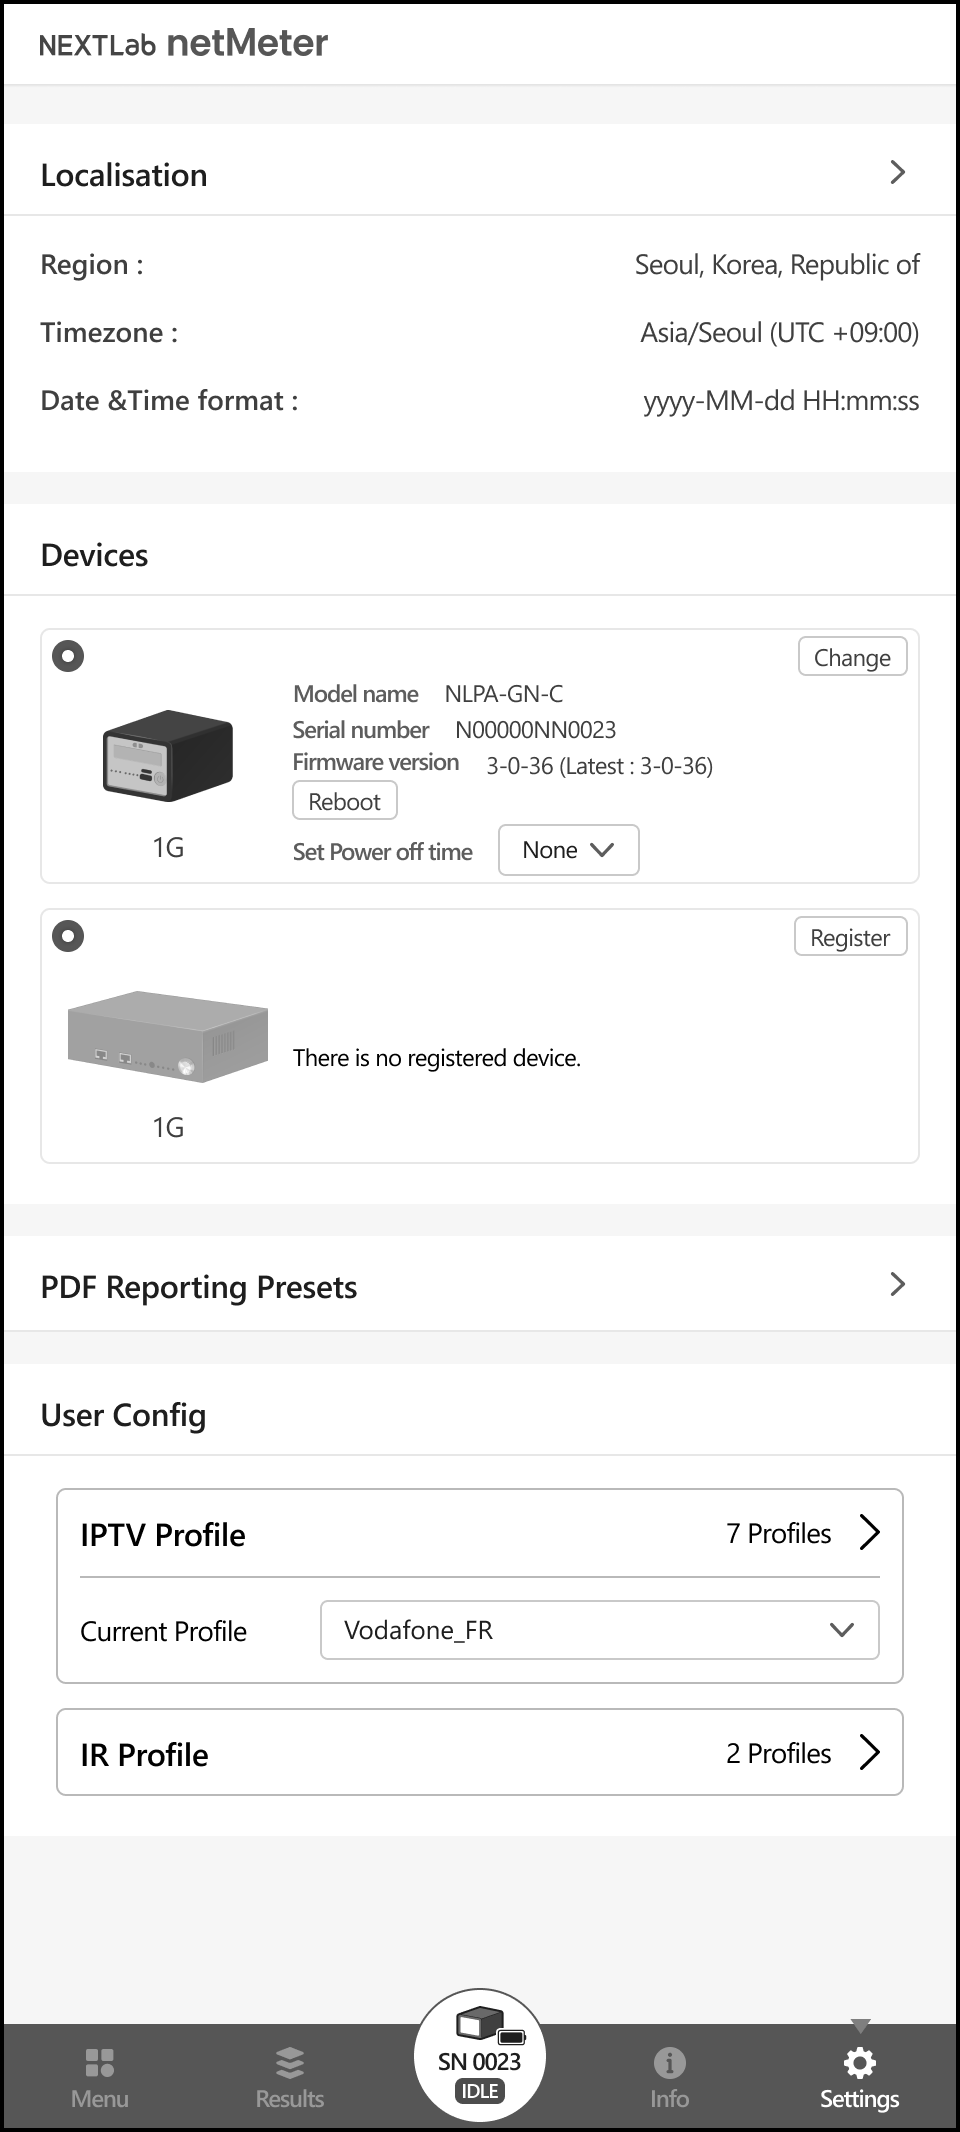
Task: Open the Current Profile Vodafone_FR dropdown
Action: pos(600,1630)
